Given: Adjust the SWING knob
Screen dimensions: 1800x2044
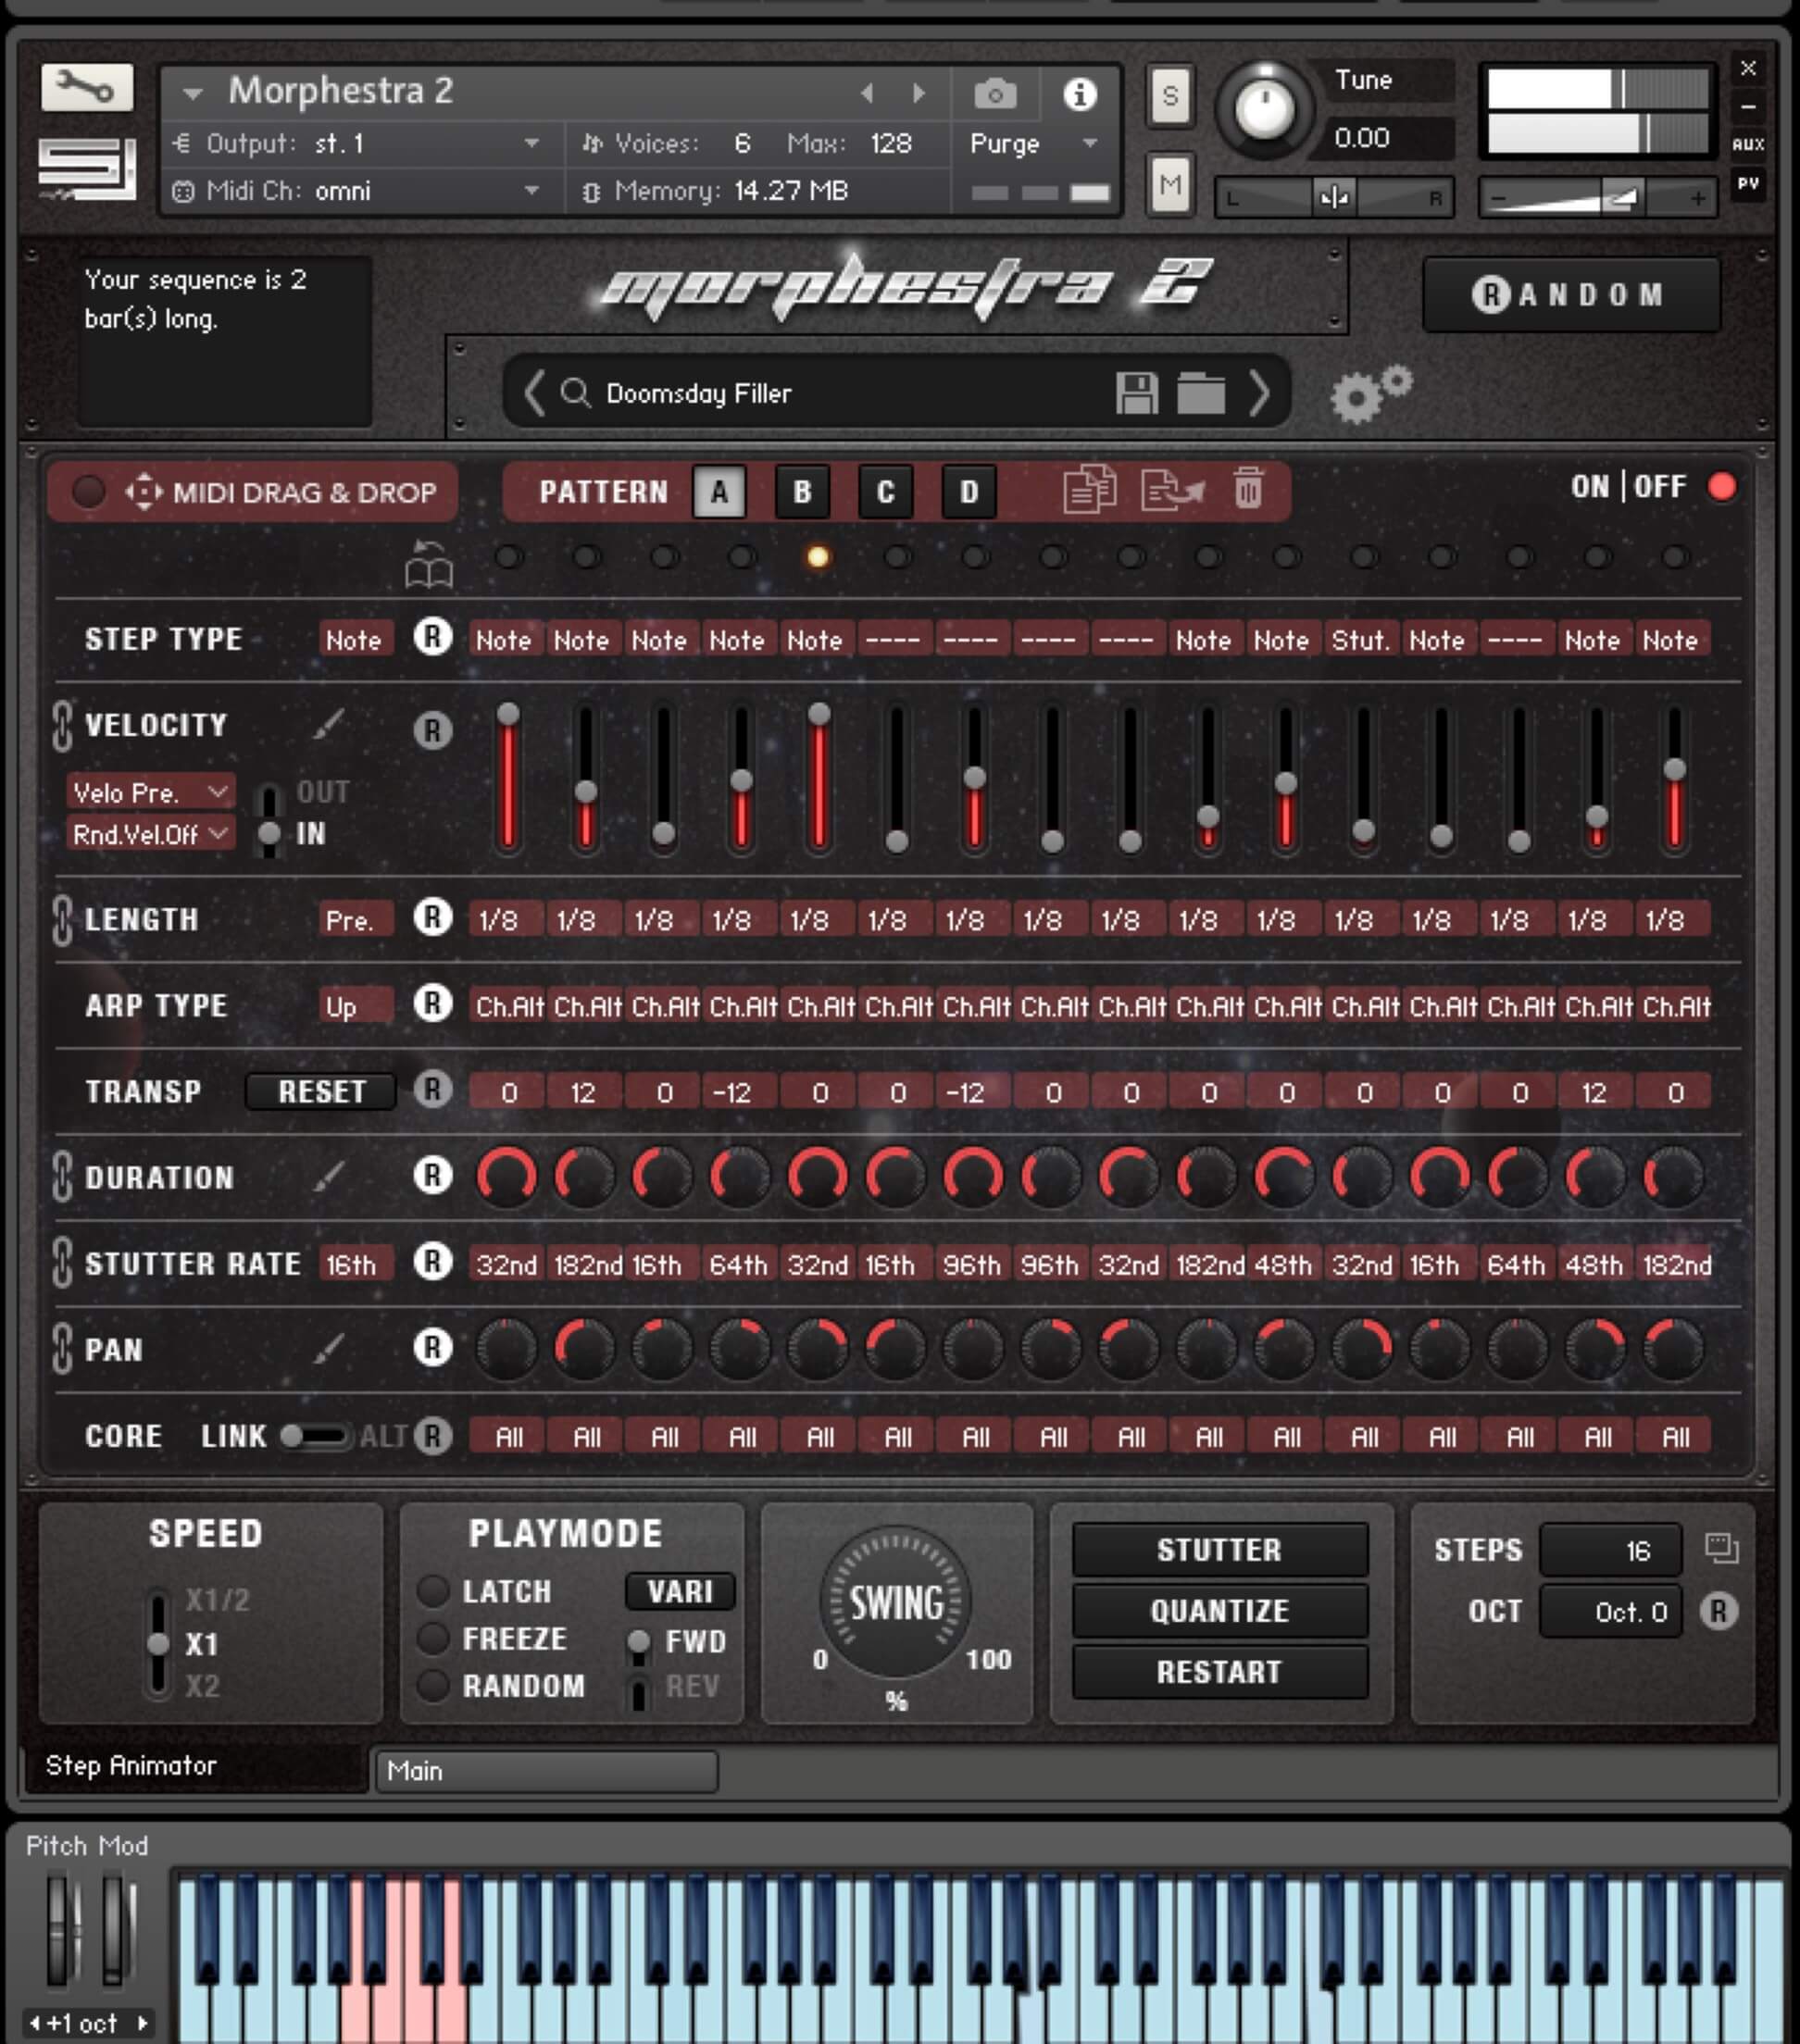Looking at the screenshot, I should 896,1602.
